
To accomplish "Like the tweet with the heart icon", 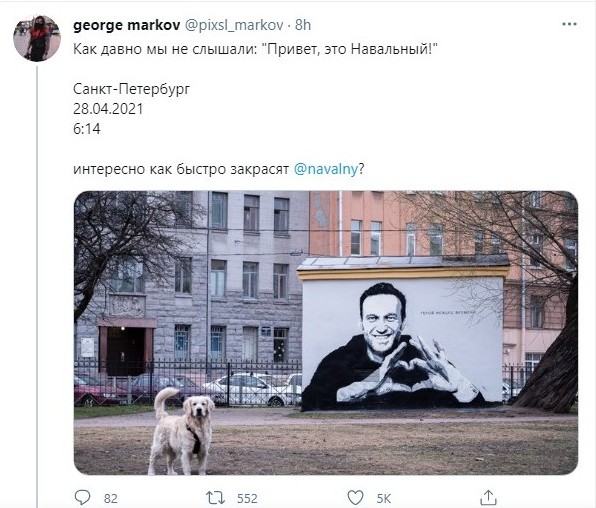I will [x=356, y=497].
